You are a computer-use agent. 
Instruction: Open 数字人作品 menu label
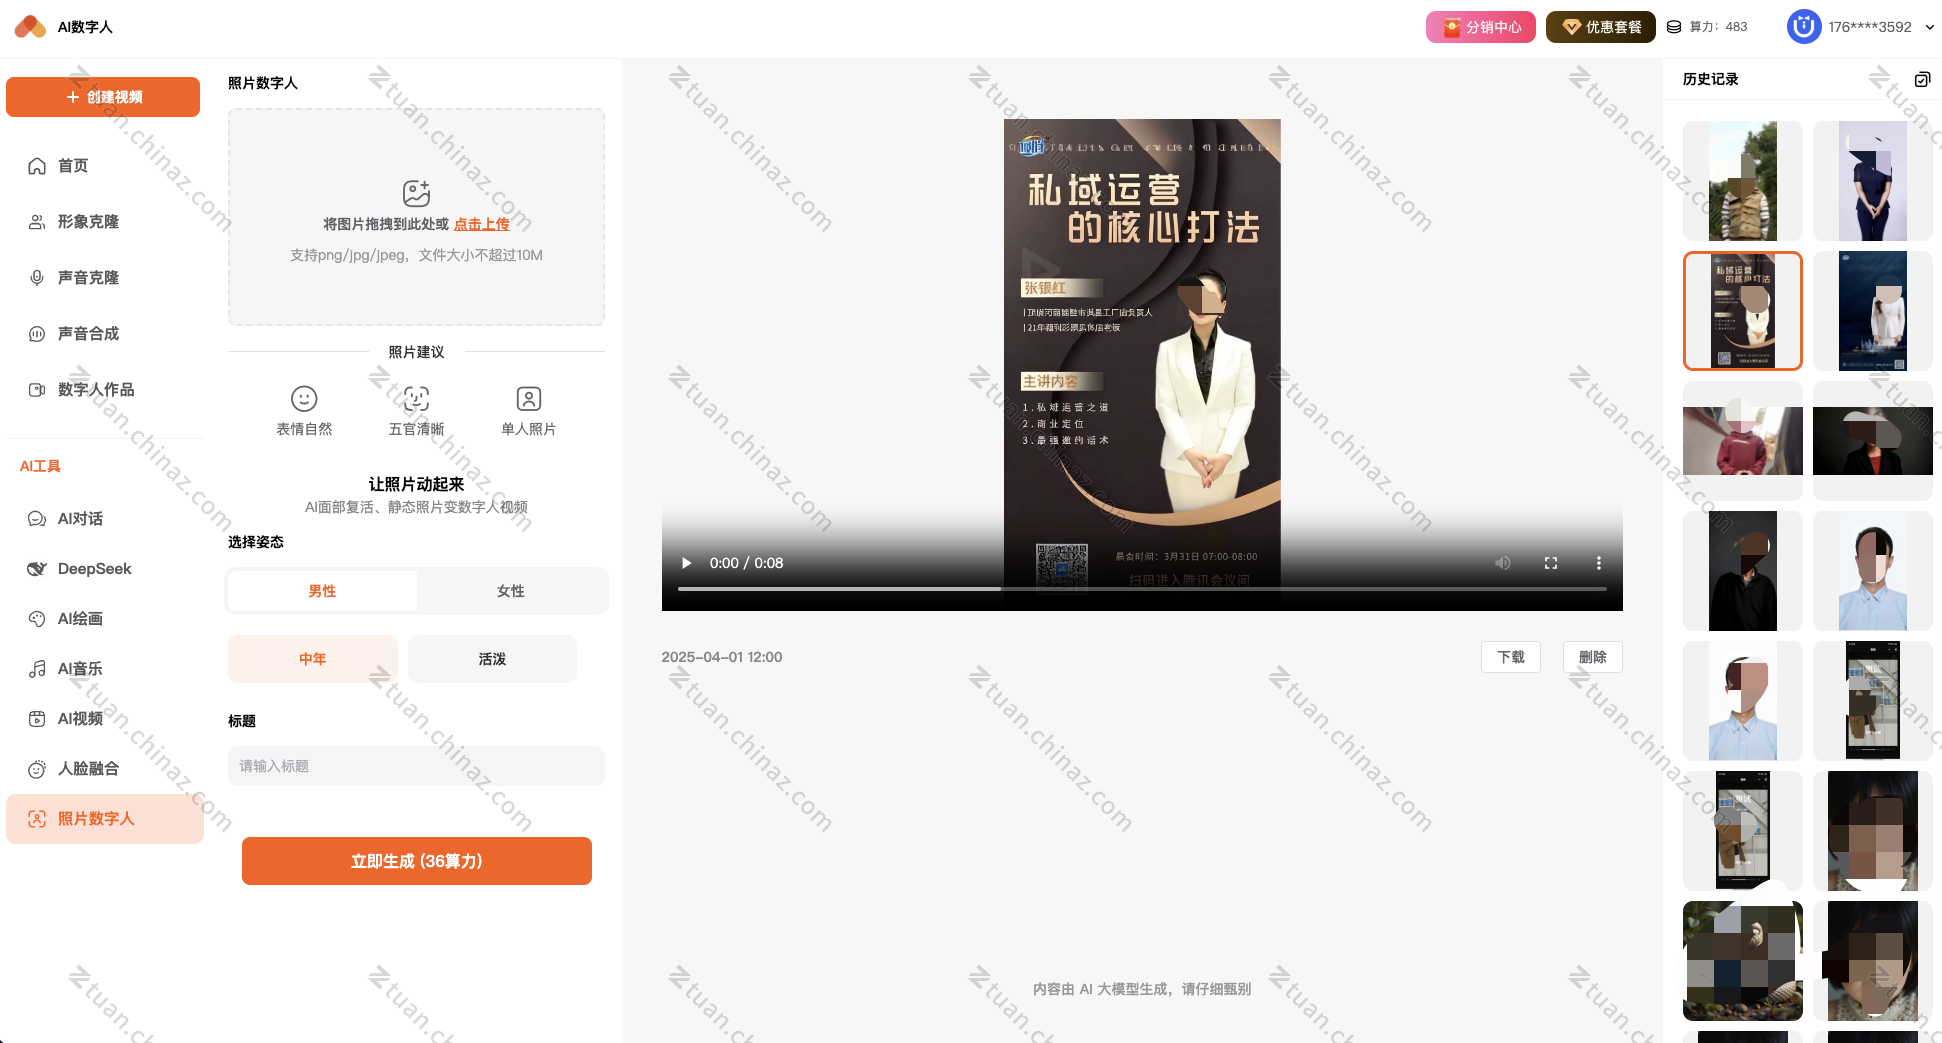(x=96, y=390)
